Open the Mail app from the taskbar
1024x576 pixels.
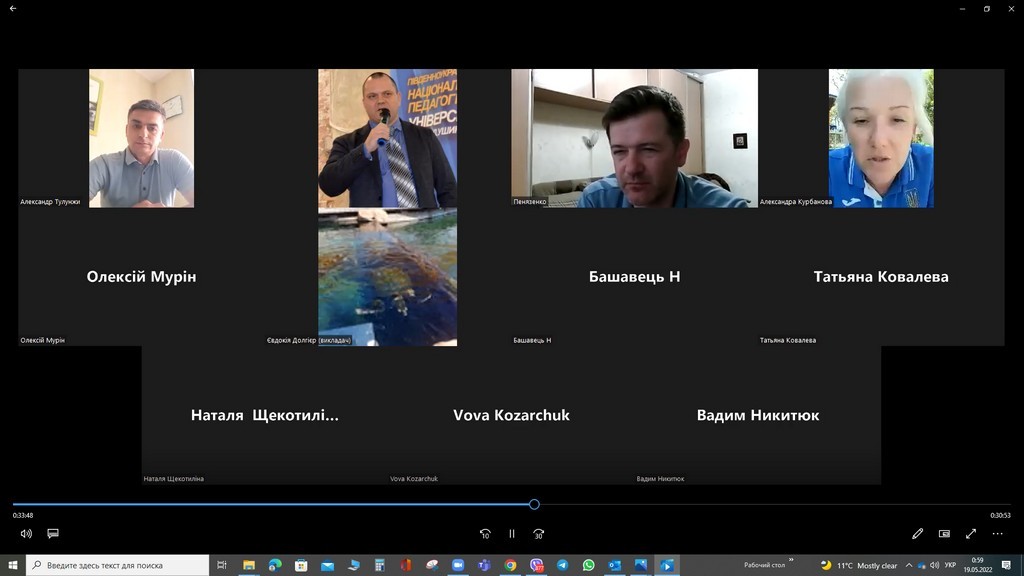(x=327, y=565)
